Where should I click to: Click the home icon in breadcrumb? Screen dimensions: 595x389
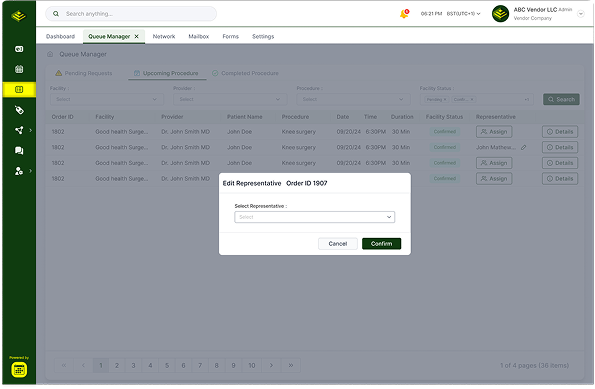[50, 54]
